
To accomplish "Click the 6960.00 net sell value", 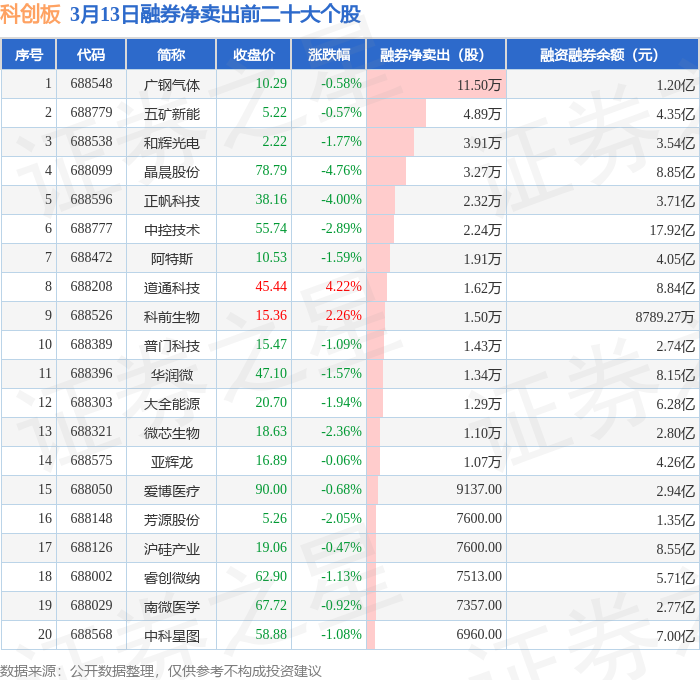I will point(479,635).
